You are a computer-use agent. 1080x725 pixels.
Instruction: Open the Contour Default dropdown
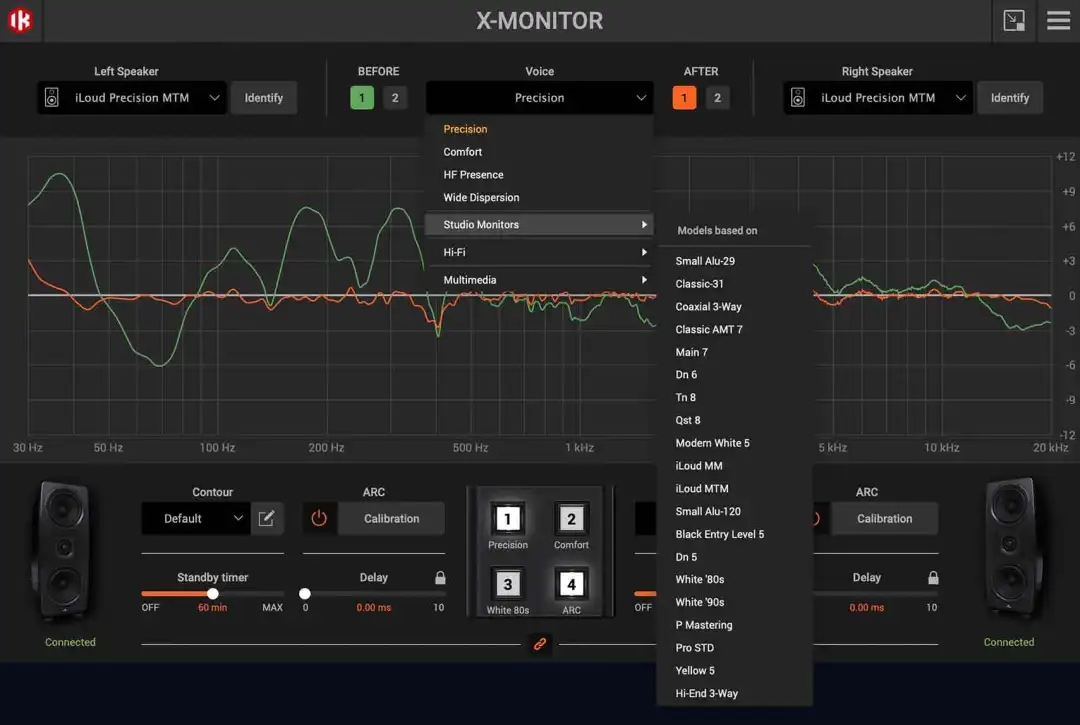coord(196,518)
